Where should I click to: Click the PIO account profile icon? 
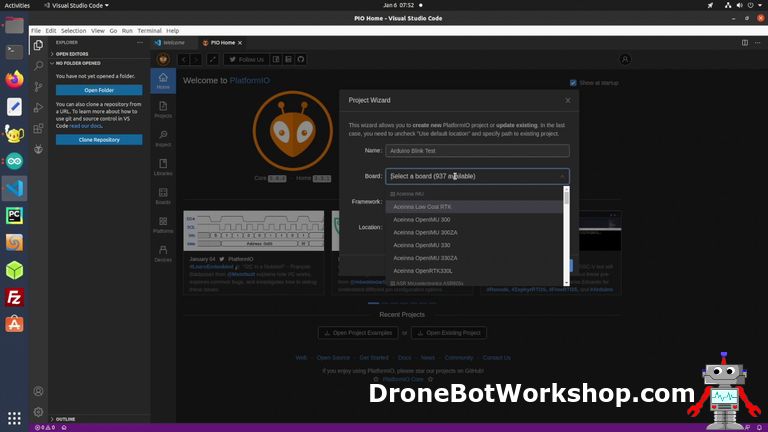pos(625,59)
